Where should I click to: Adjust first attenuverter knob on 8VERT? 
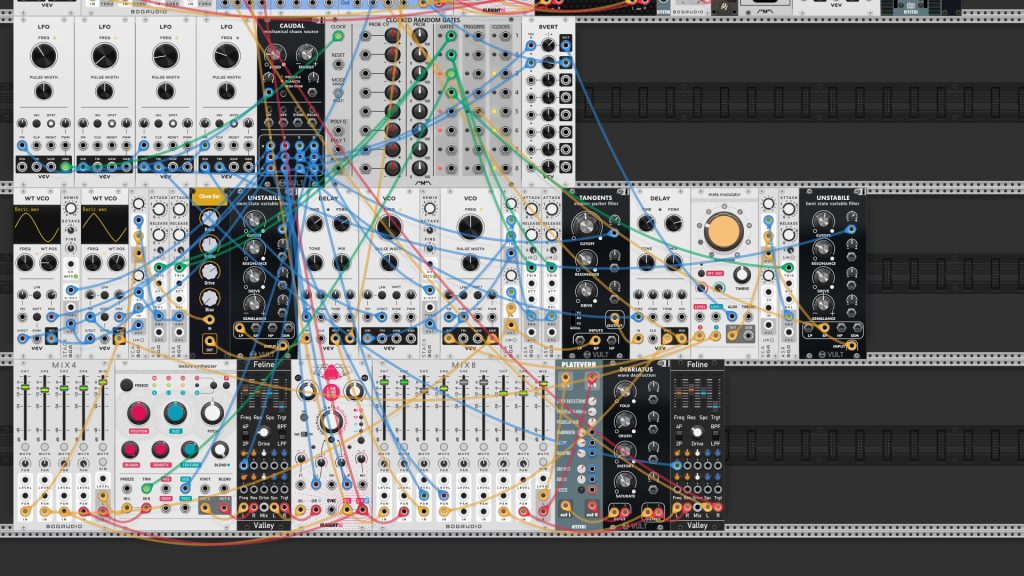pos(549,46)
